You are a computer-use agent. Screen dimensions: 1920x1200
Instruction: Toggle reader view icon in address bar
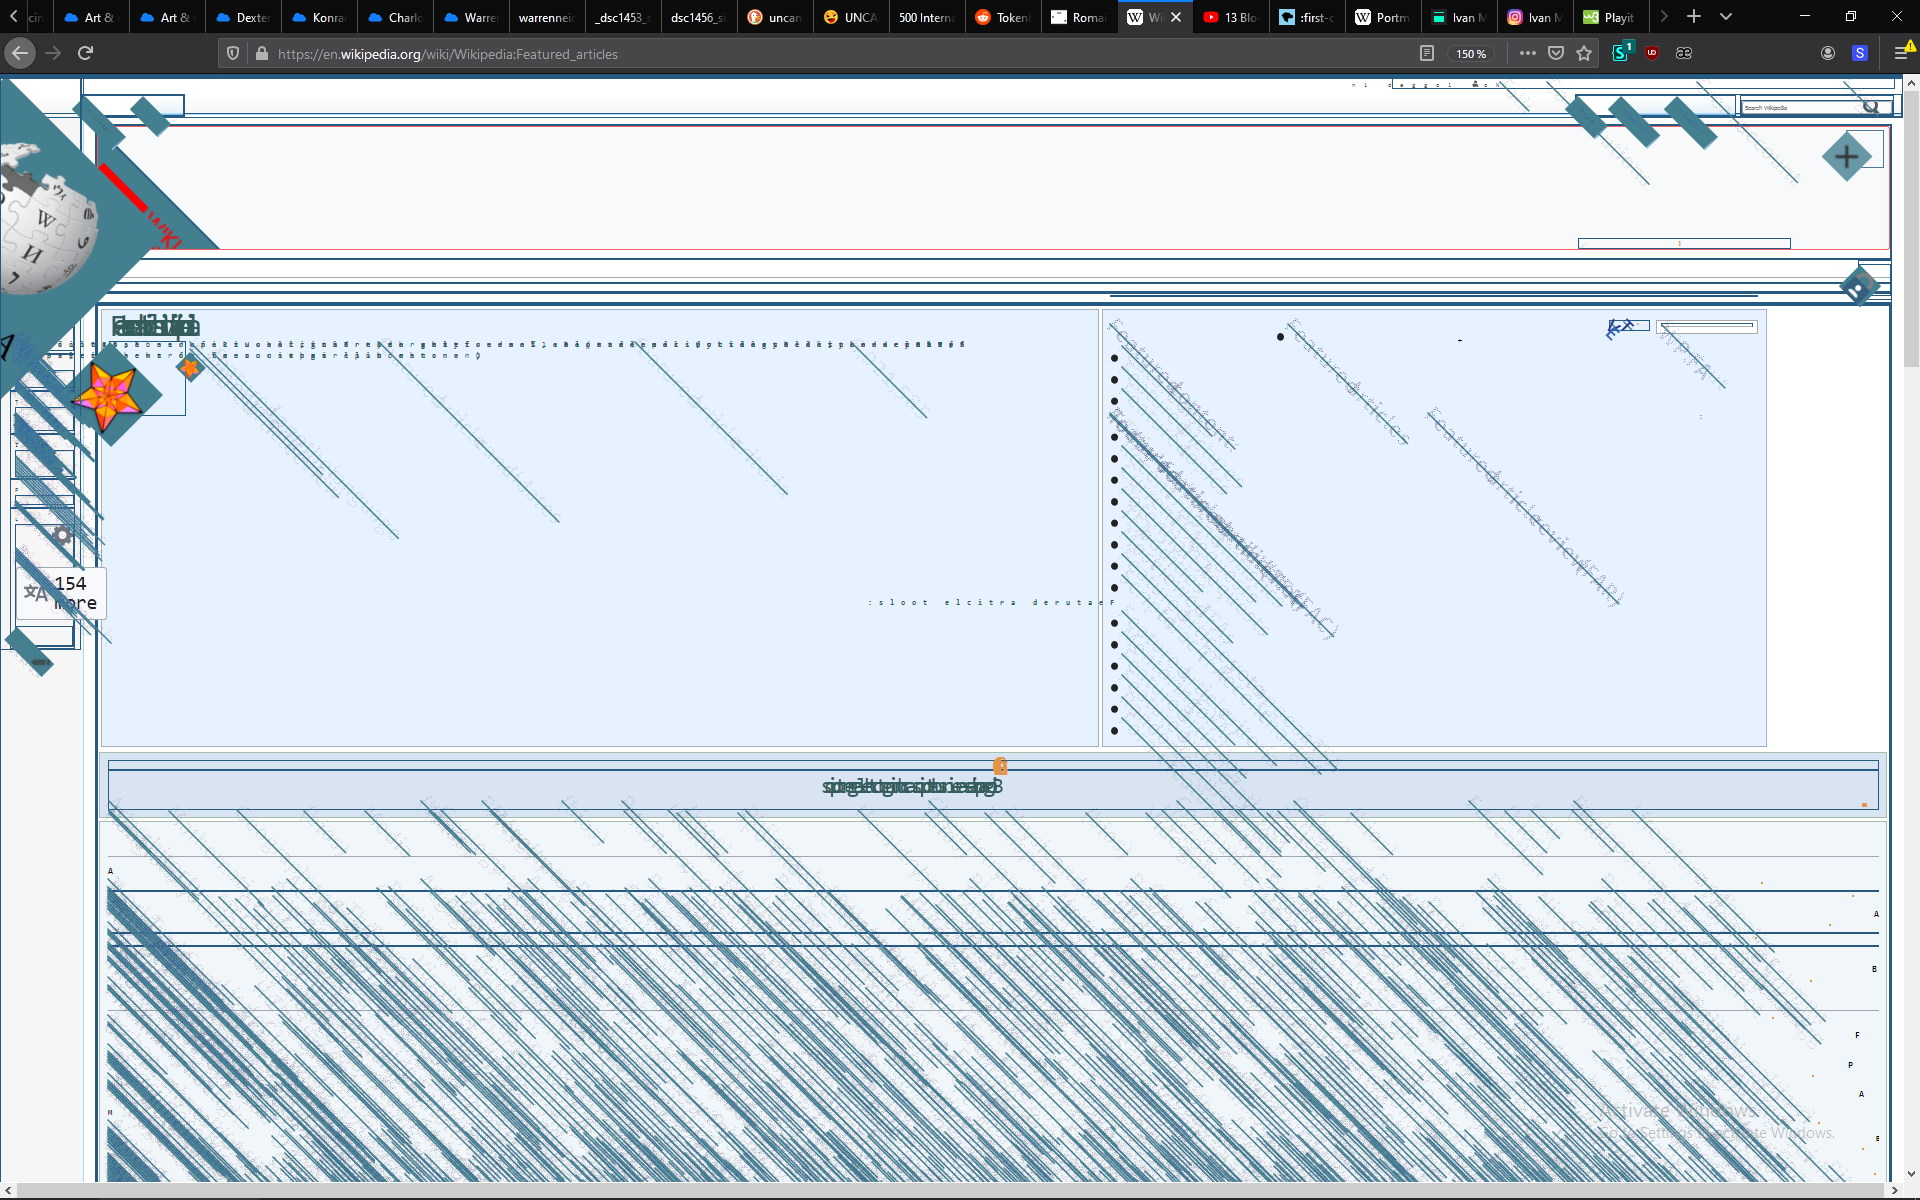pos(1427,53)
